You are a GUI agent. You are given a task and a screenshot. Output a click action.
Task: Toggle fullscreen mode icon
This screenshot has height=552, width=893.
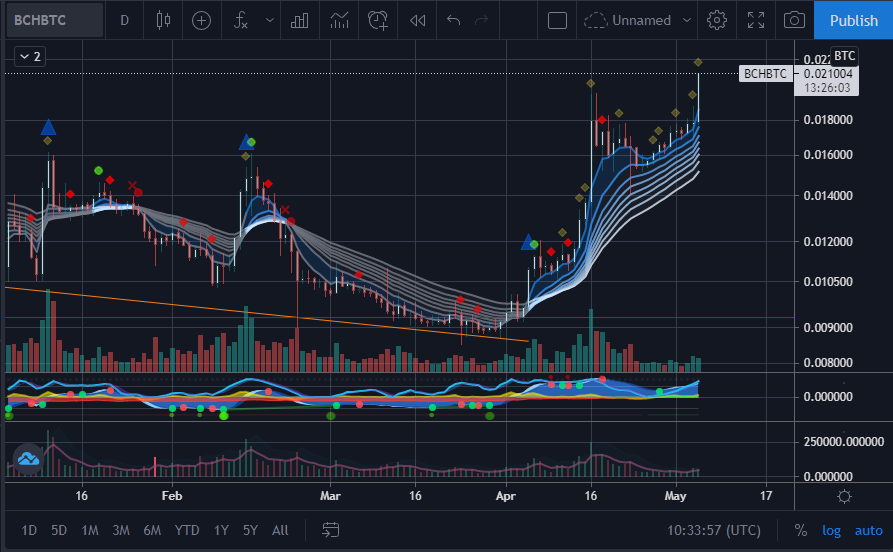(756, 21)
